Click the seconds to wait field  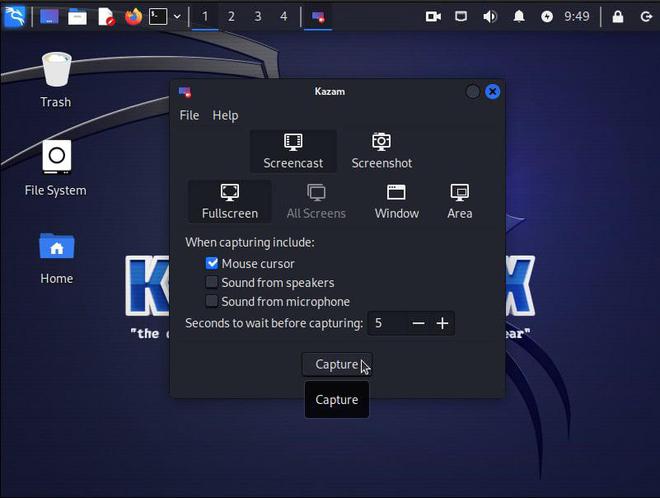(387, 323)
